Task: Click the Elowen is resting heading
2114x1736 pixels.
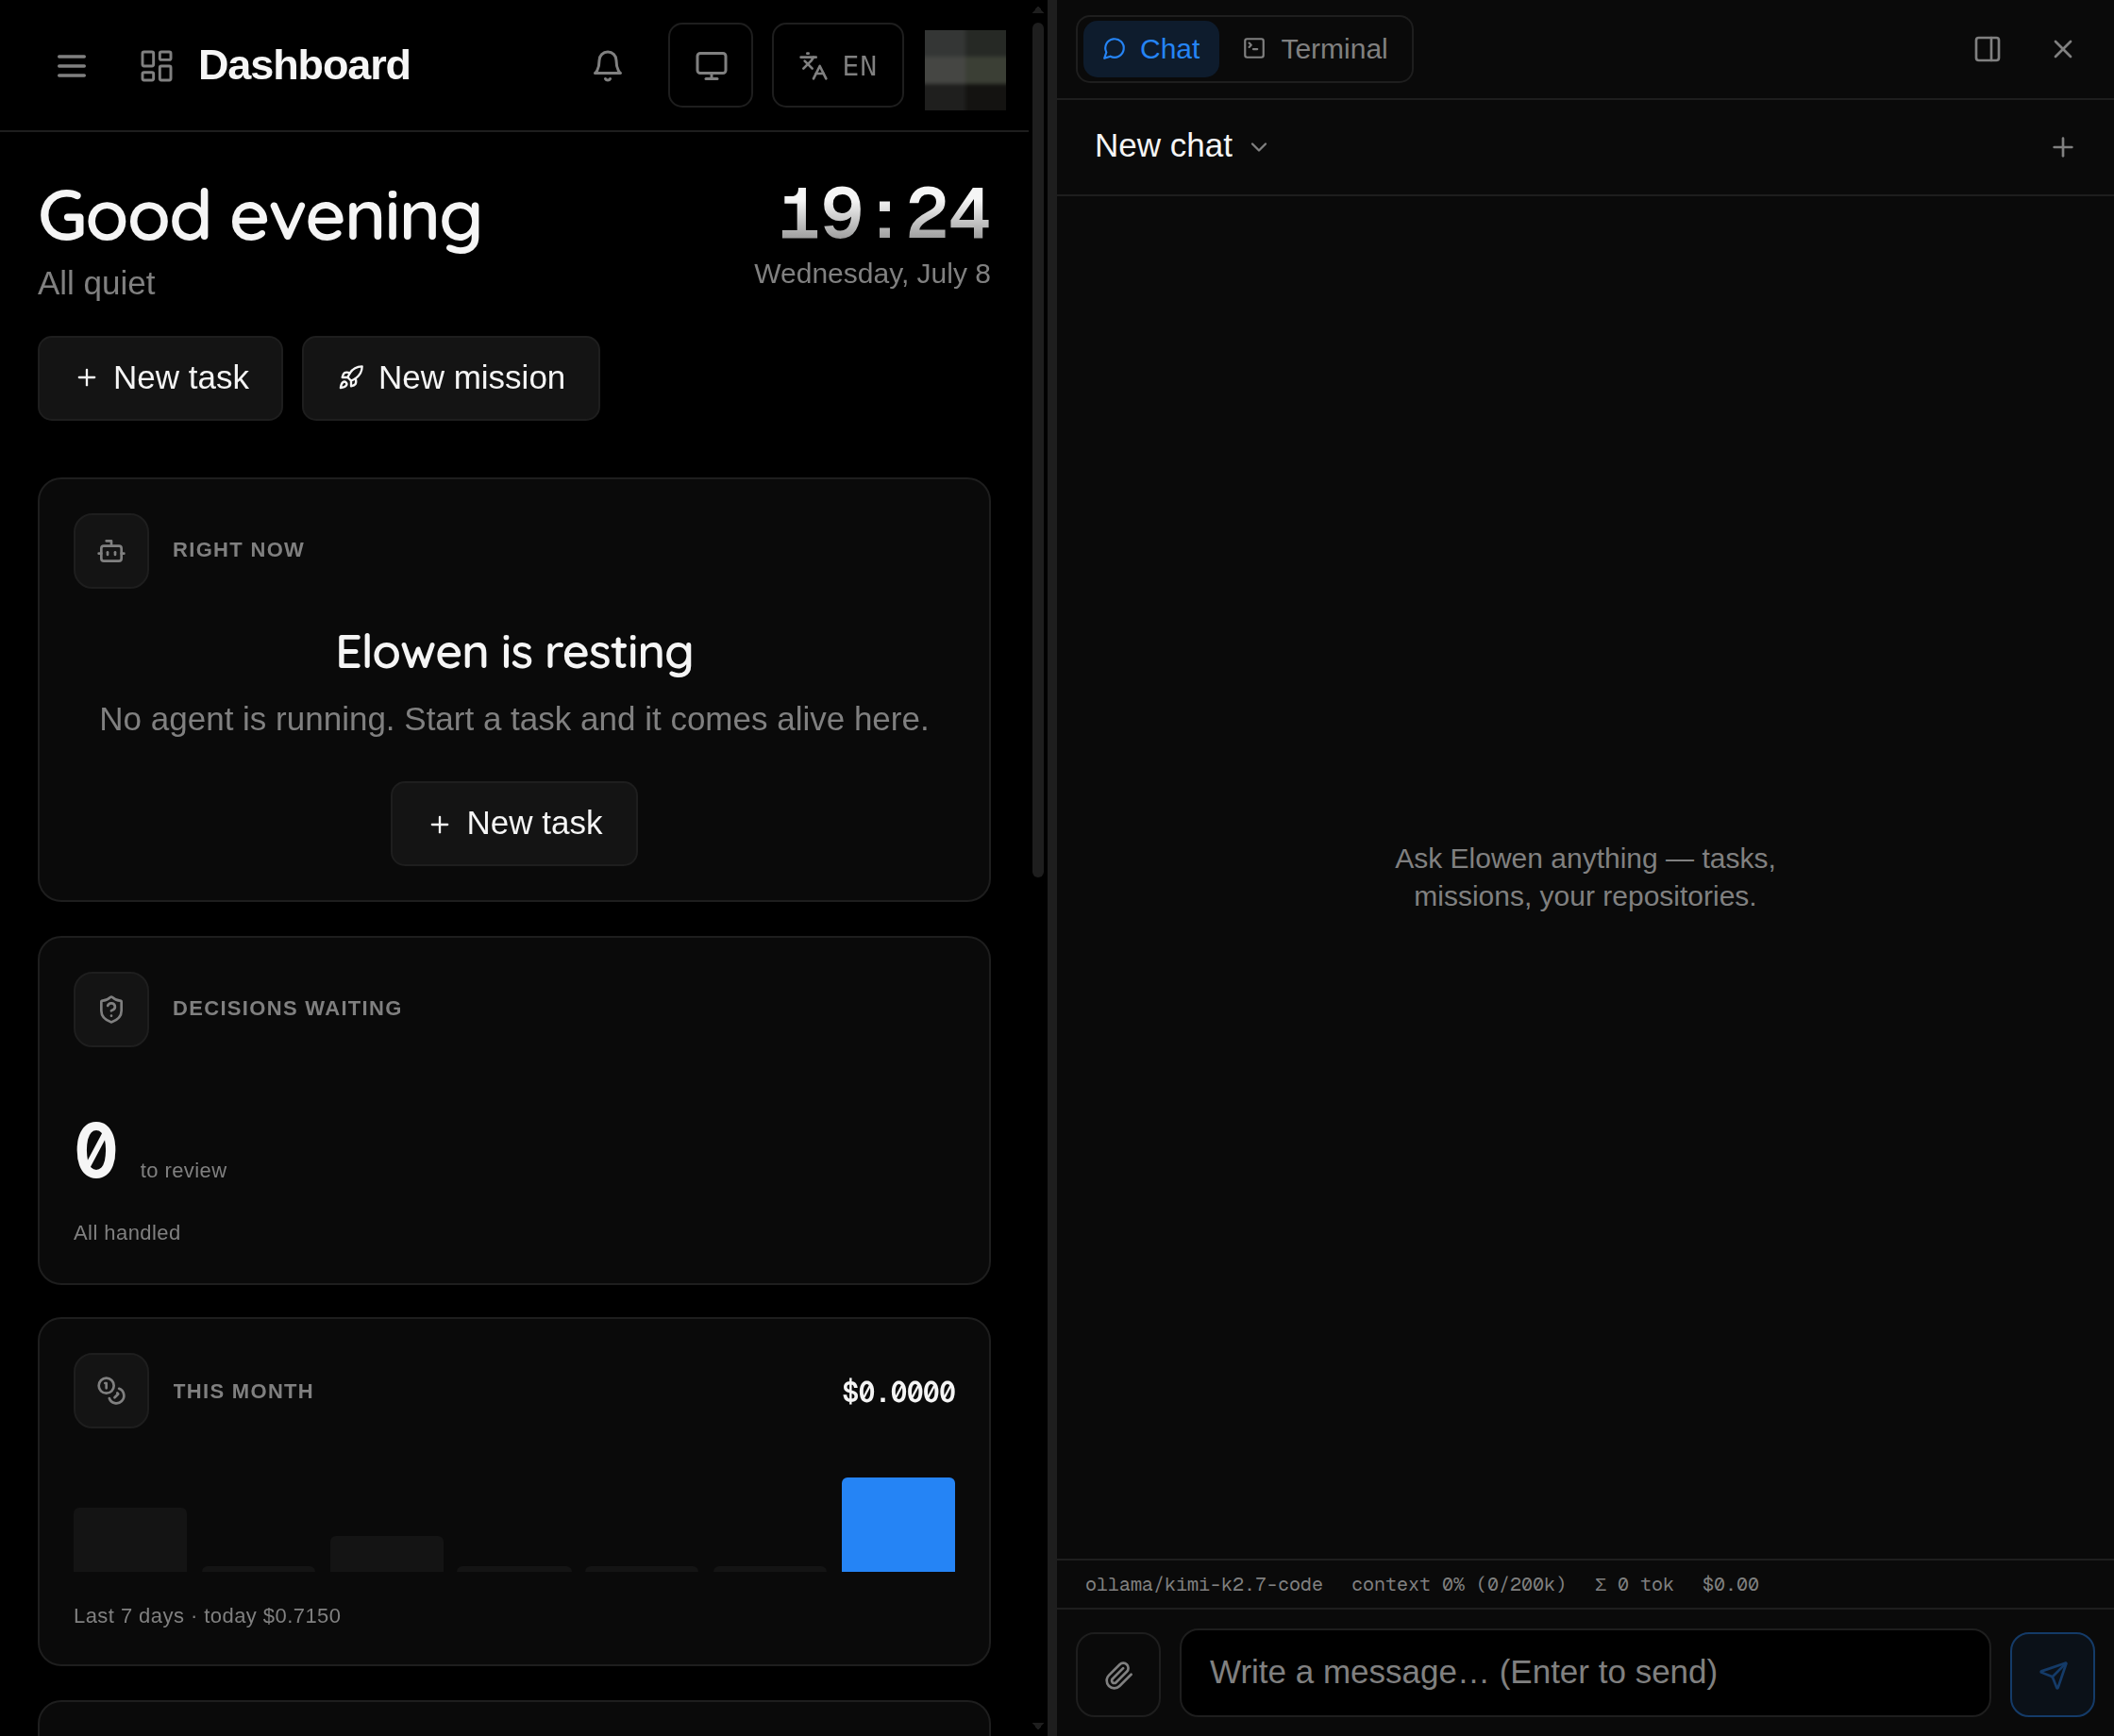Action: pyautogui.click(x=514, y=652)
